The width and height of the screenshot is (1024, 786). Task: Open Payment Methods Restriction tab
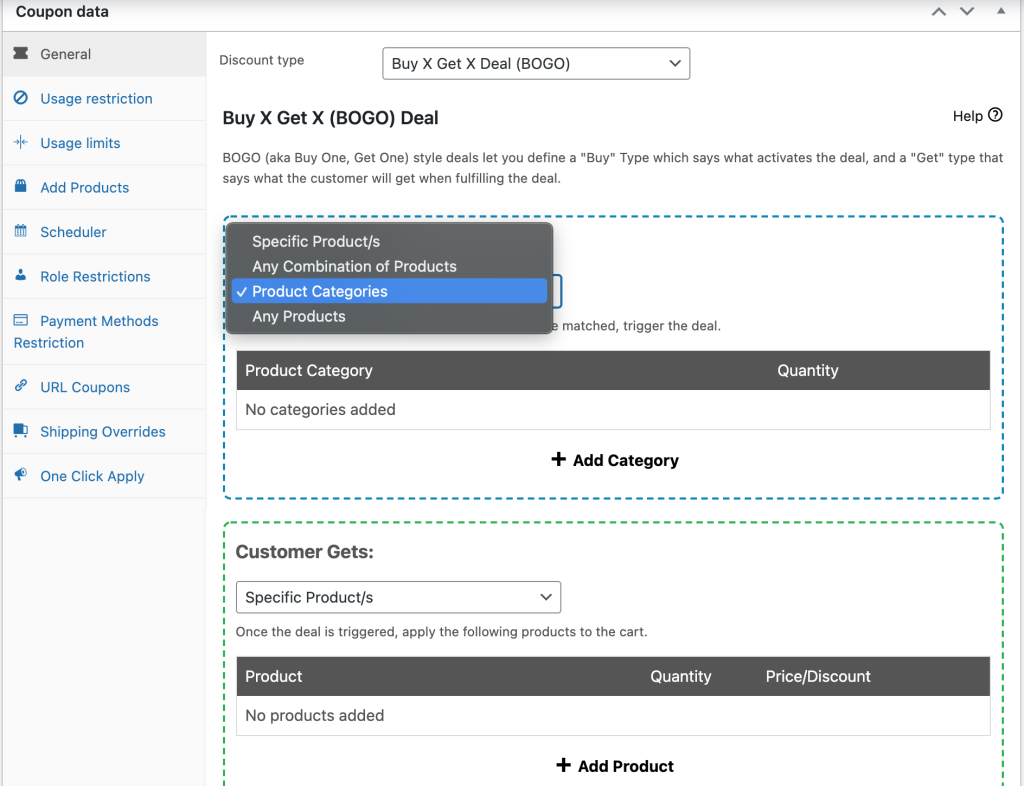click(x=104, y=332)
